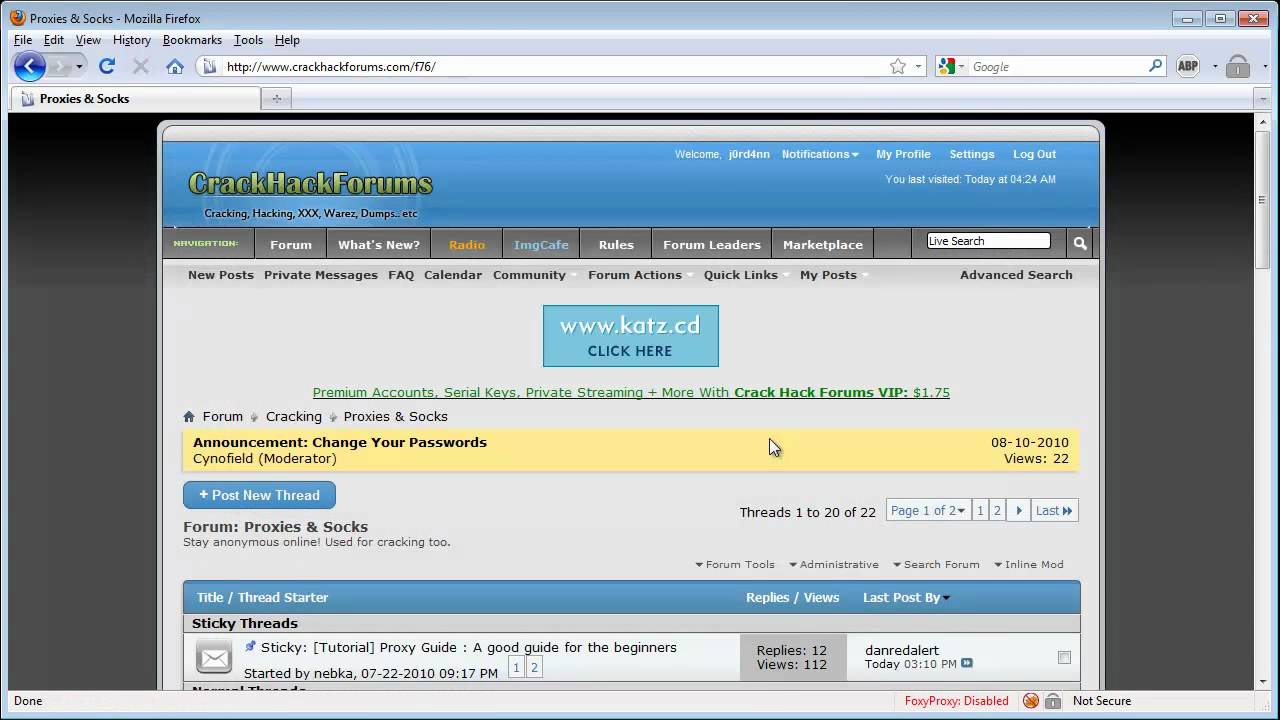Click the breadcrumb home icon
Screen dimensions: 1280x720
tap(189, 416)
